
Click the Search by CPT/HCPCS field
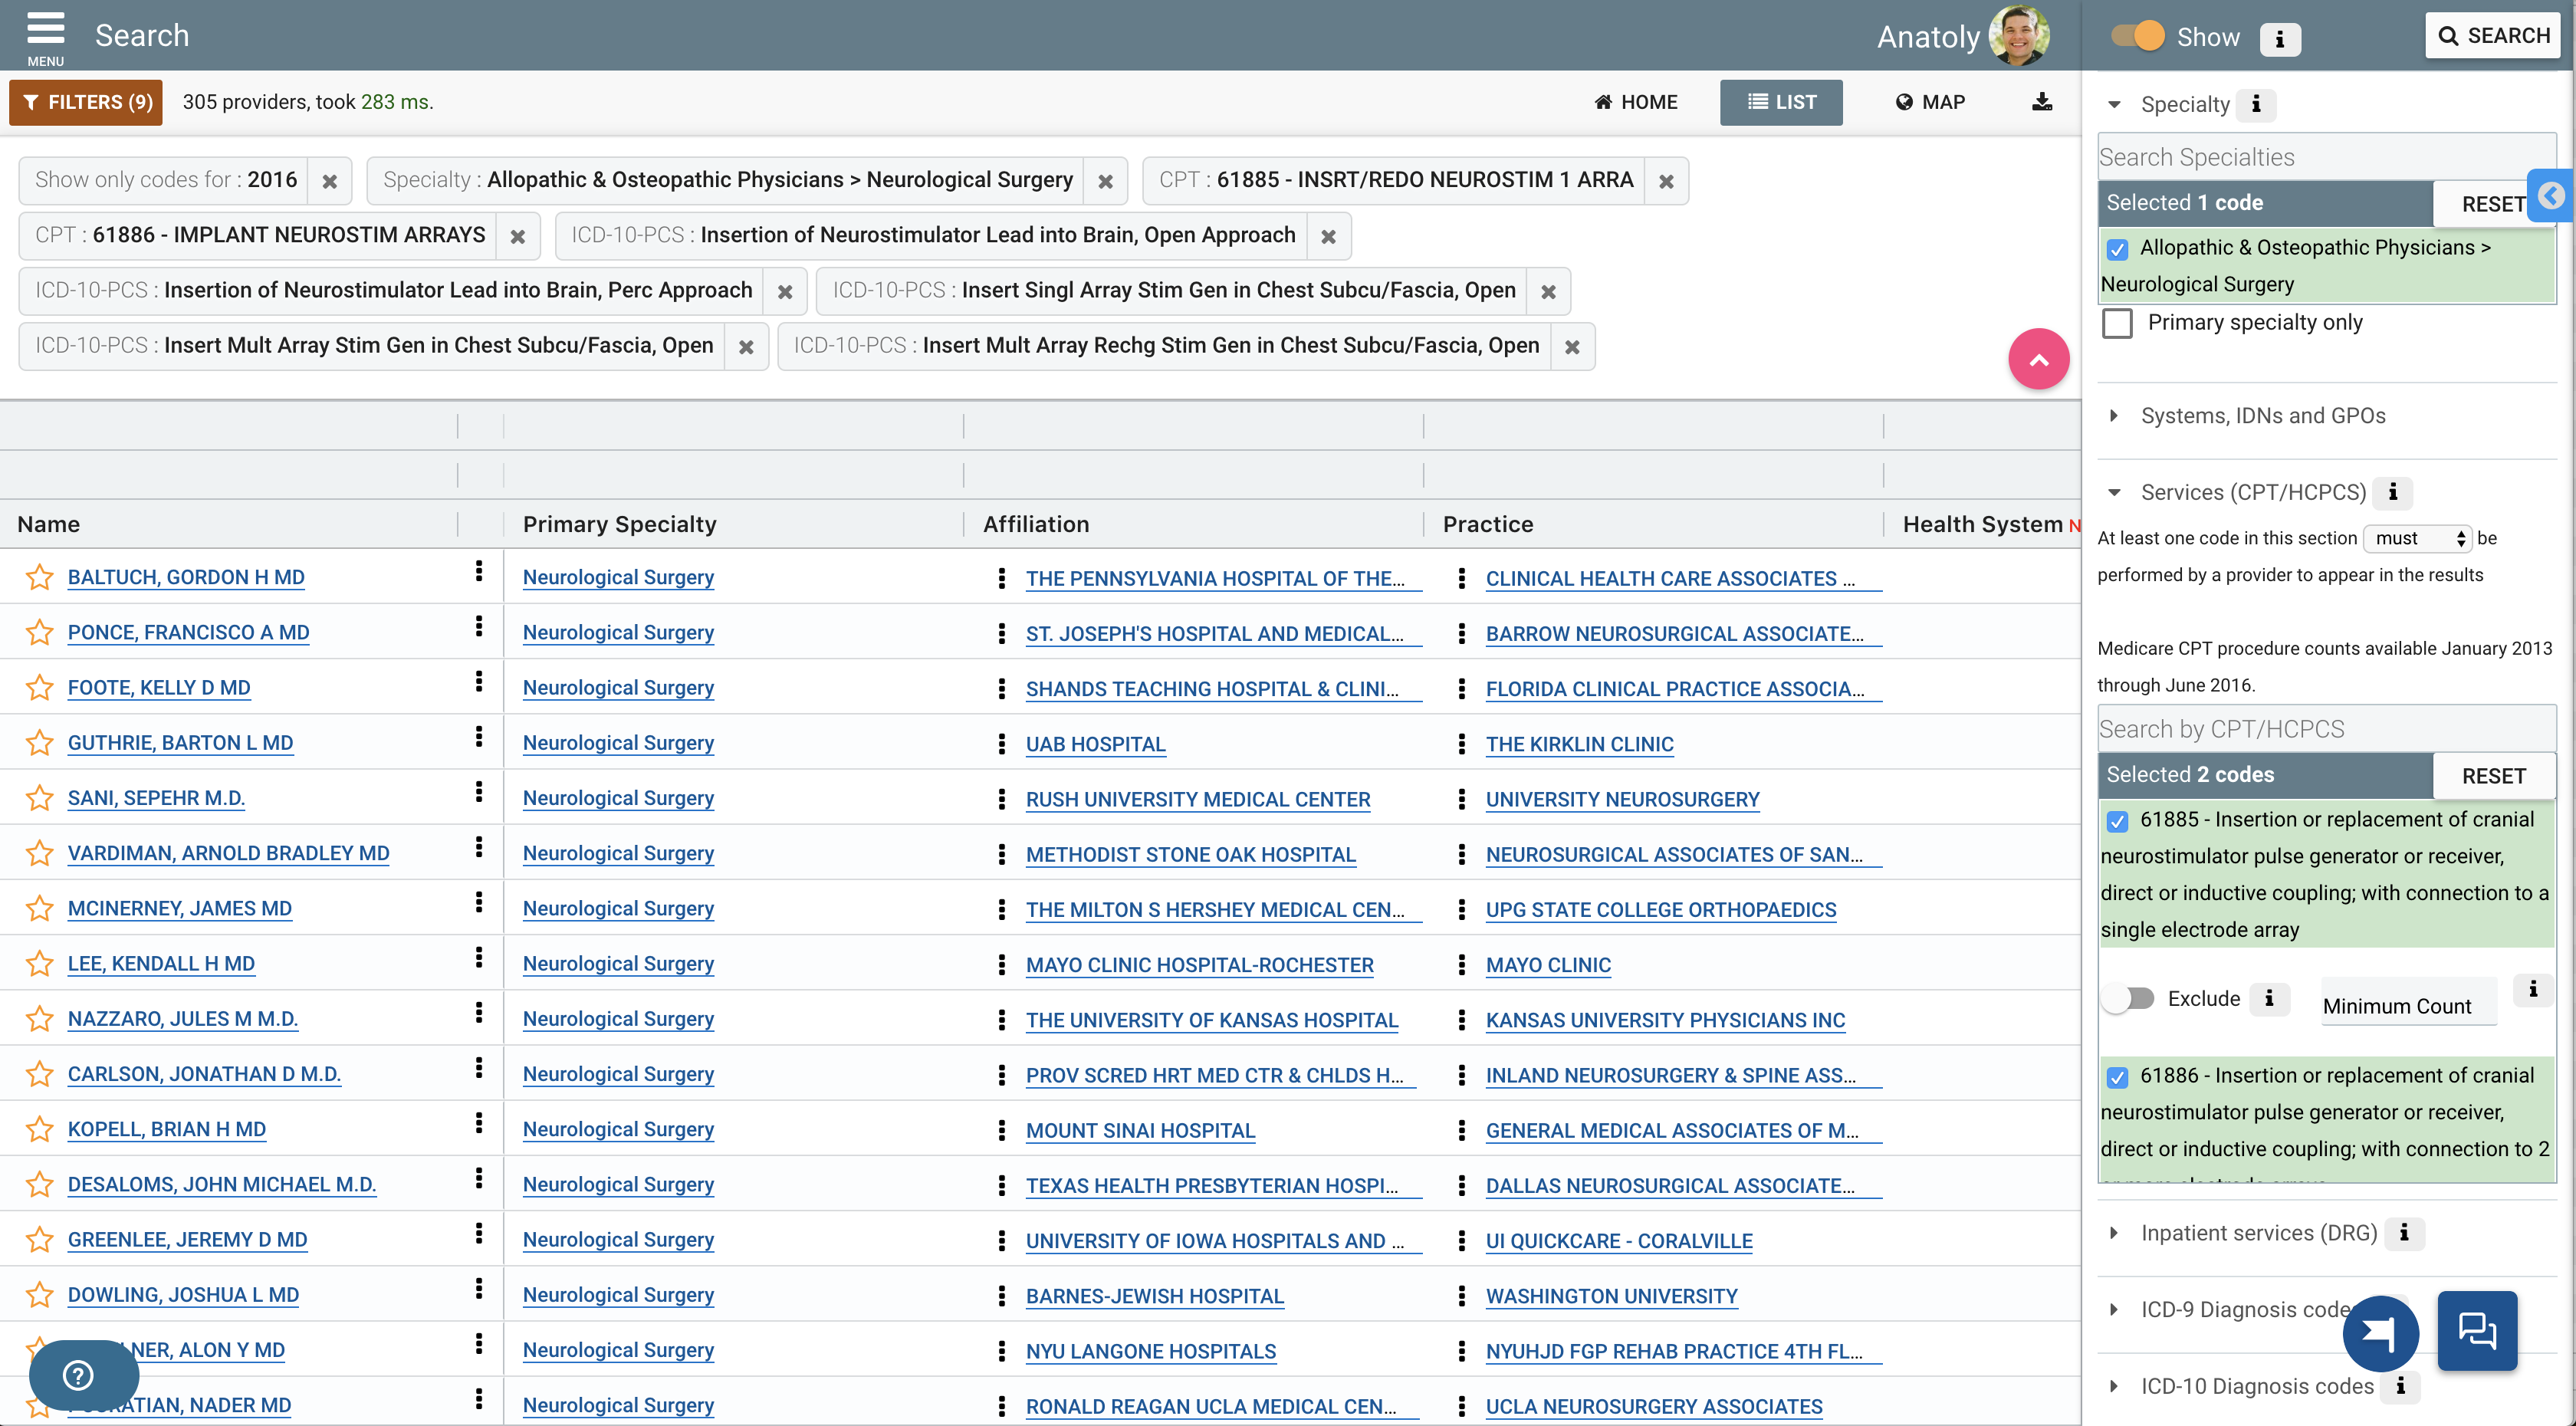pos(2325,729)
